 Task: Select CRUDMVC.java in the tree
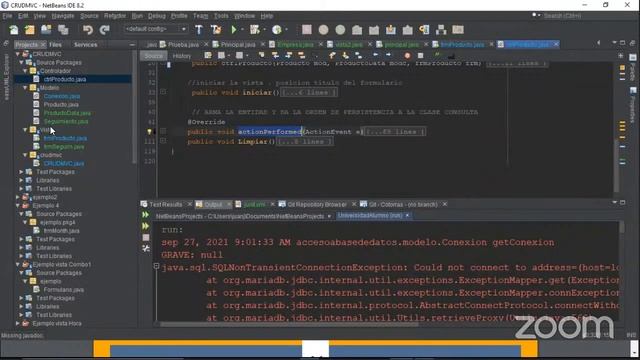coord(64,163)
